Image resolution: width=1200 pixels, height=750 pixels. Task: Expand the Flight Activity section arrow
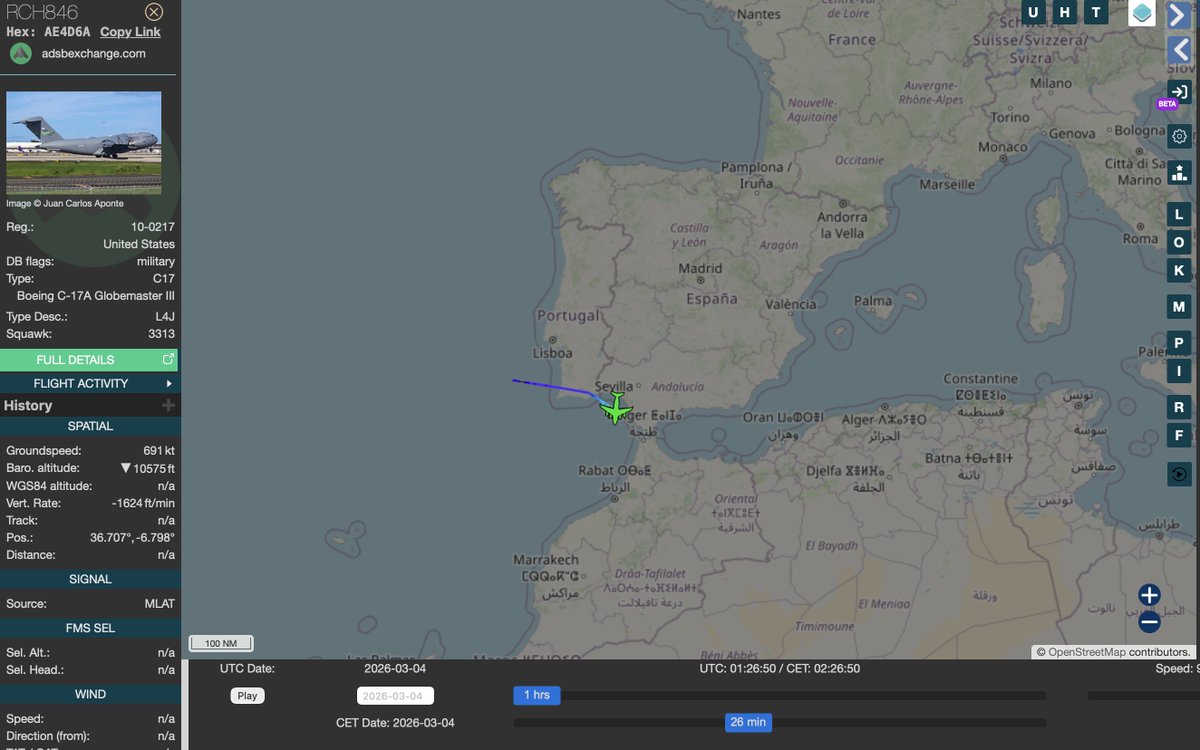coord(170,383)
